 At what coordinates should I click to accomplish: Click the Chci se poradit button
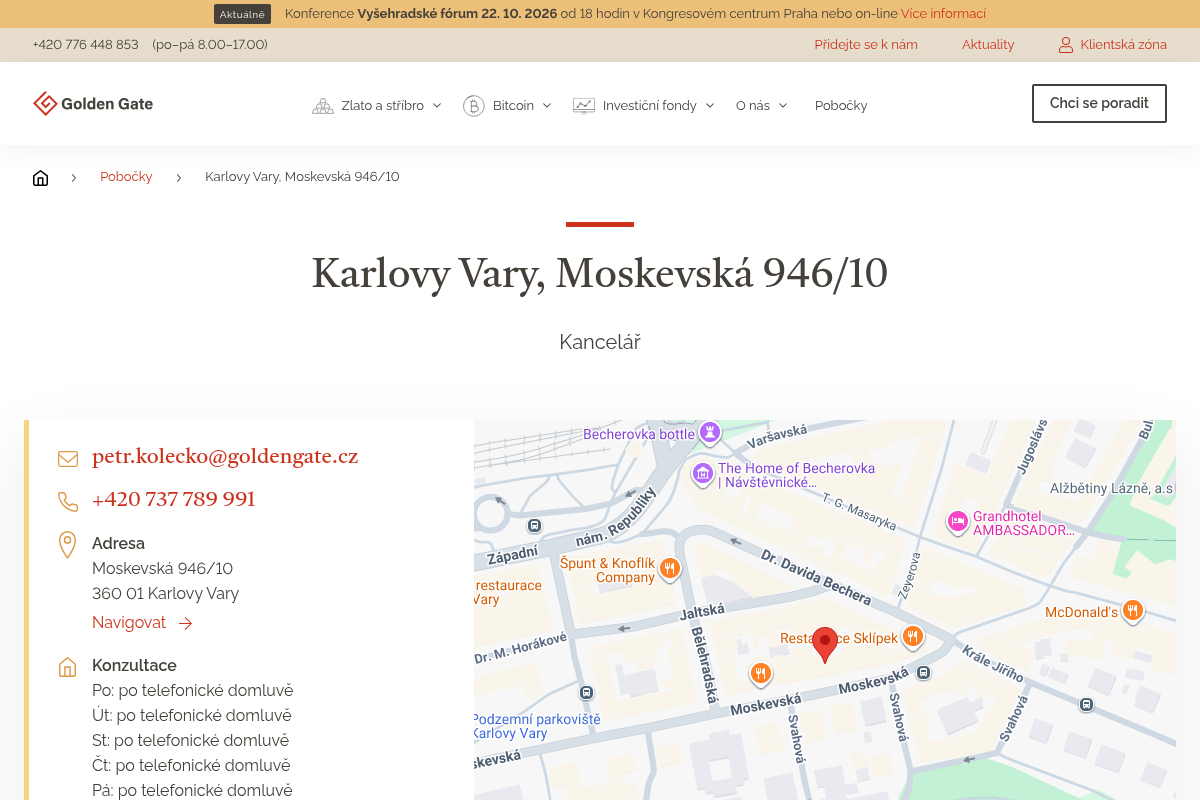click(1099, 104)
